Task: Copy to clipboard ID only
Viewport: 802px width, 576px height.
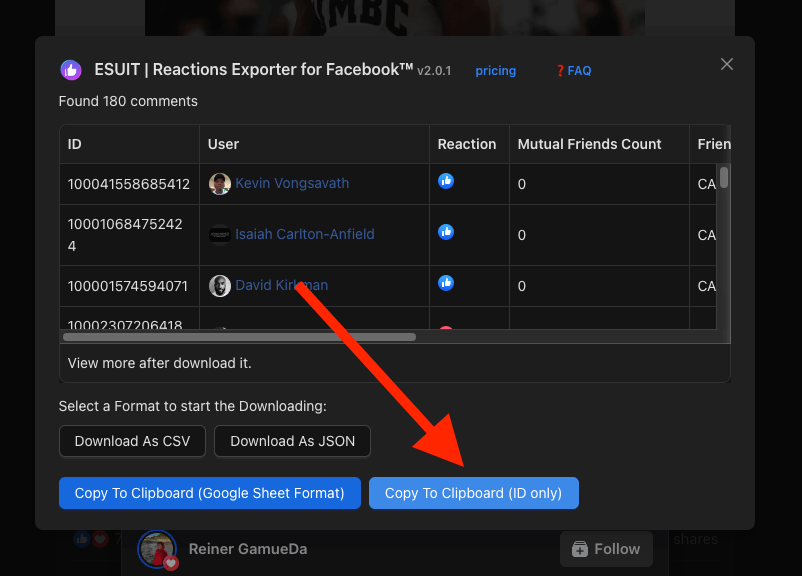Action: [x=473, y=493]
